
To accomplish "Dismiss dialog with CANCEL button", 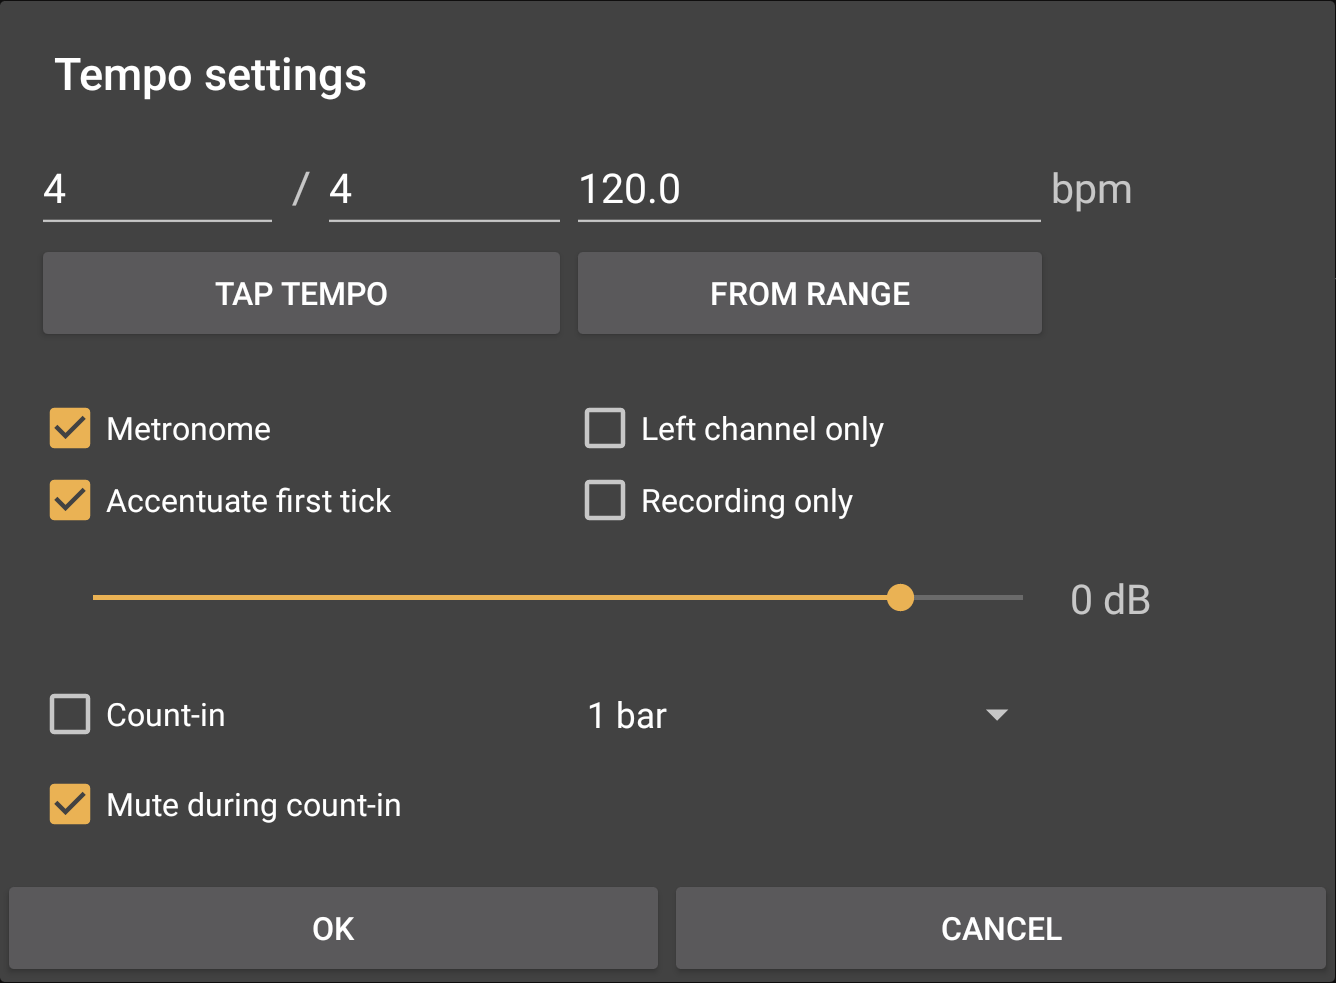I will 1000,929.
